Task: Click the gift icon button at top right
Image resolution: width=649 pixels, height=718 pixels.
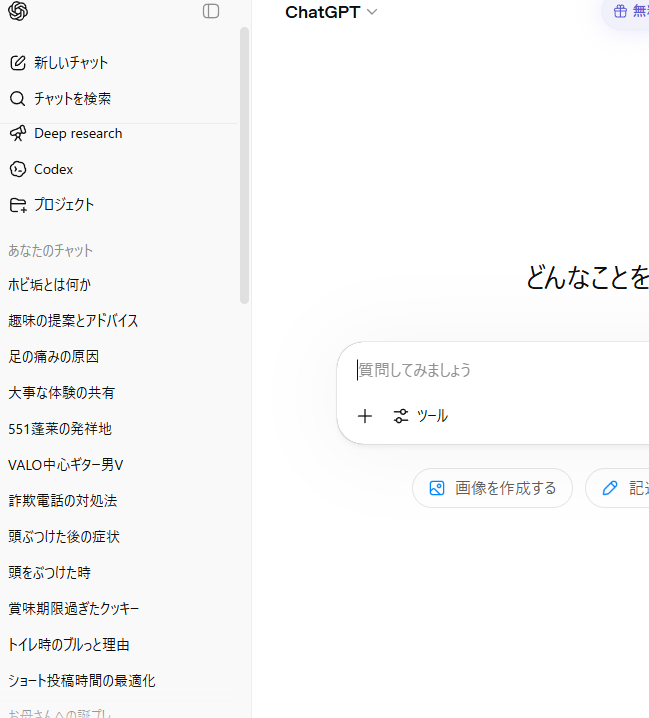Action: pos(626,11)
